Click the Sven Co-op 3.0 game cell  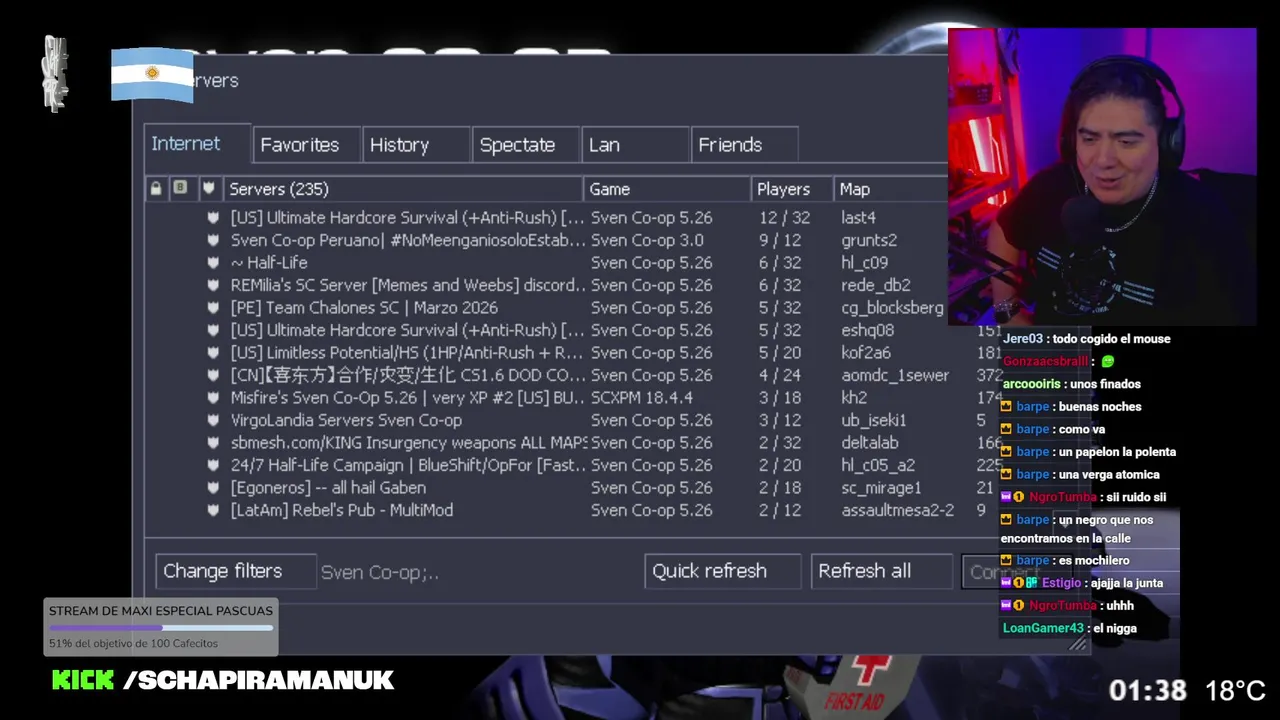(647, 240)
